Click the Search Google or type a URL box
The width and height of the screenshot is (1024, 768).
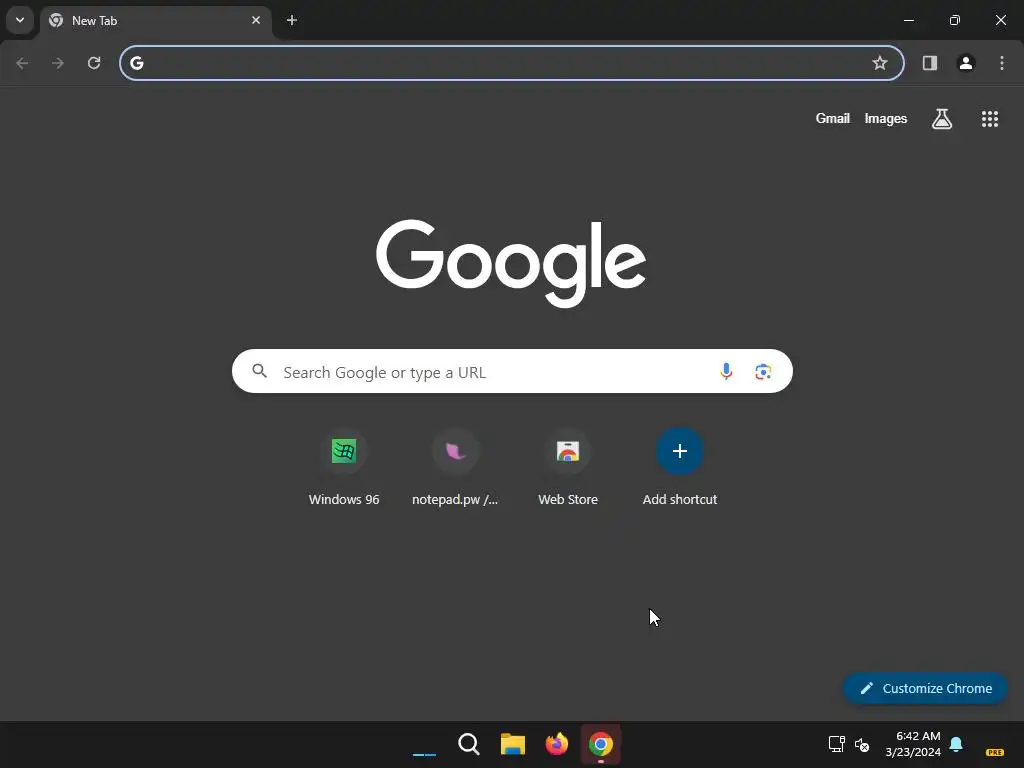pos(512,372)
